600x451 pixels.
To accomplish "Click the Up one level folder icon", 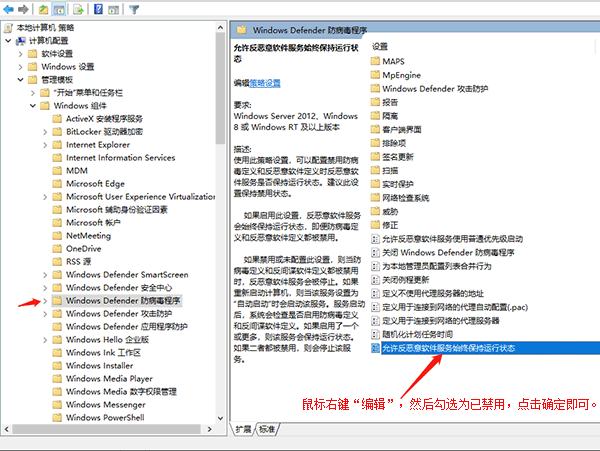I will 43,9.
